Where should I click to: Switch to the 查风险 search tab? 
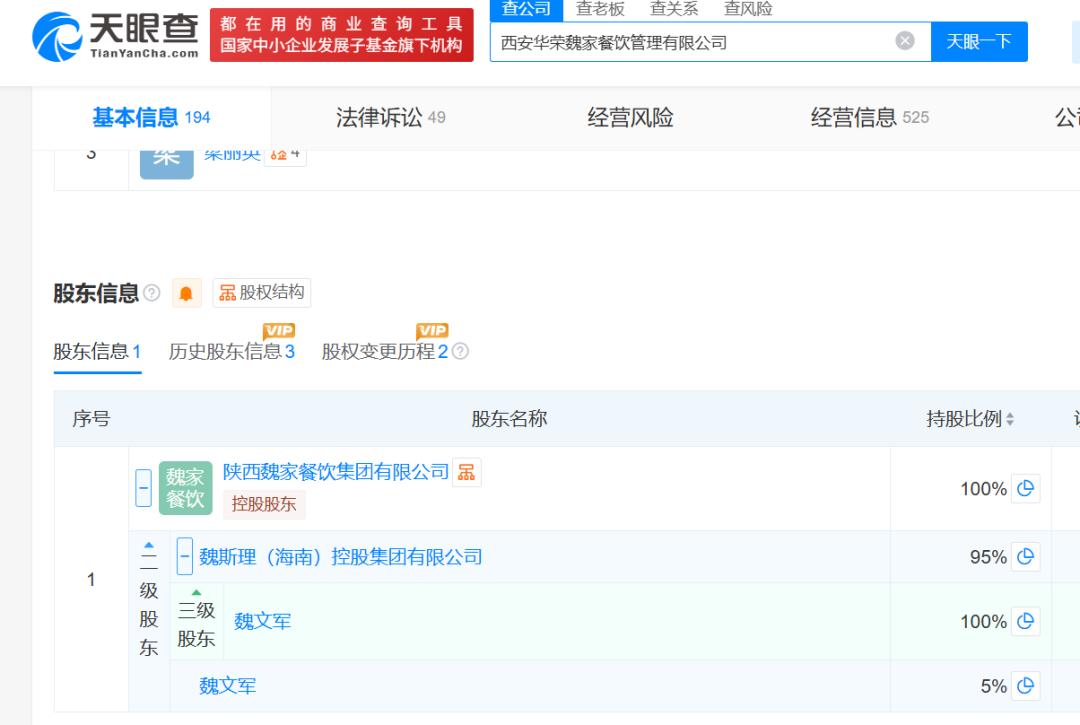[748, 9]
